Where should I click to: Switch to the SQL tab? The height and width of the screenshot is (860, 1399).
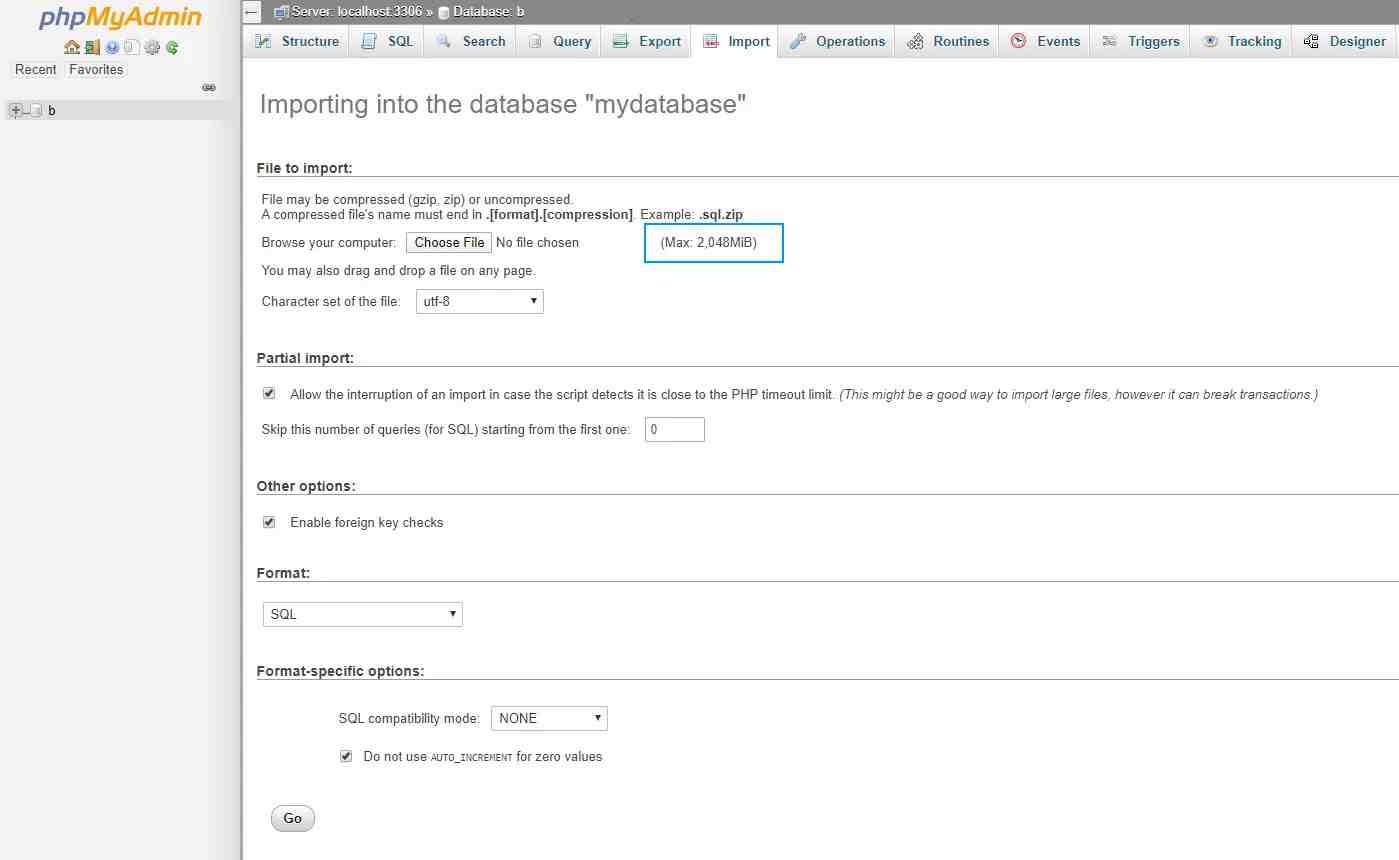pos(387,41)
